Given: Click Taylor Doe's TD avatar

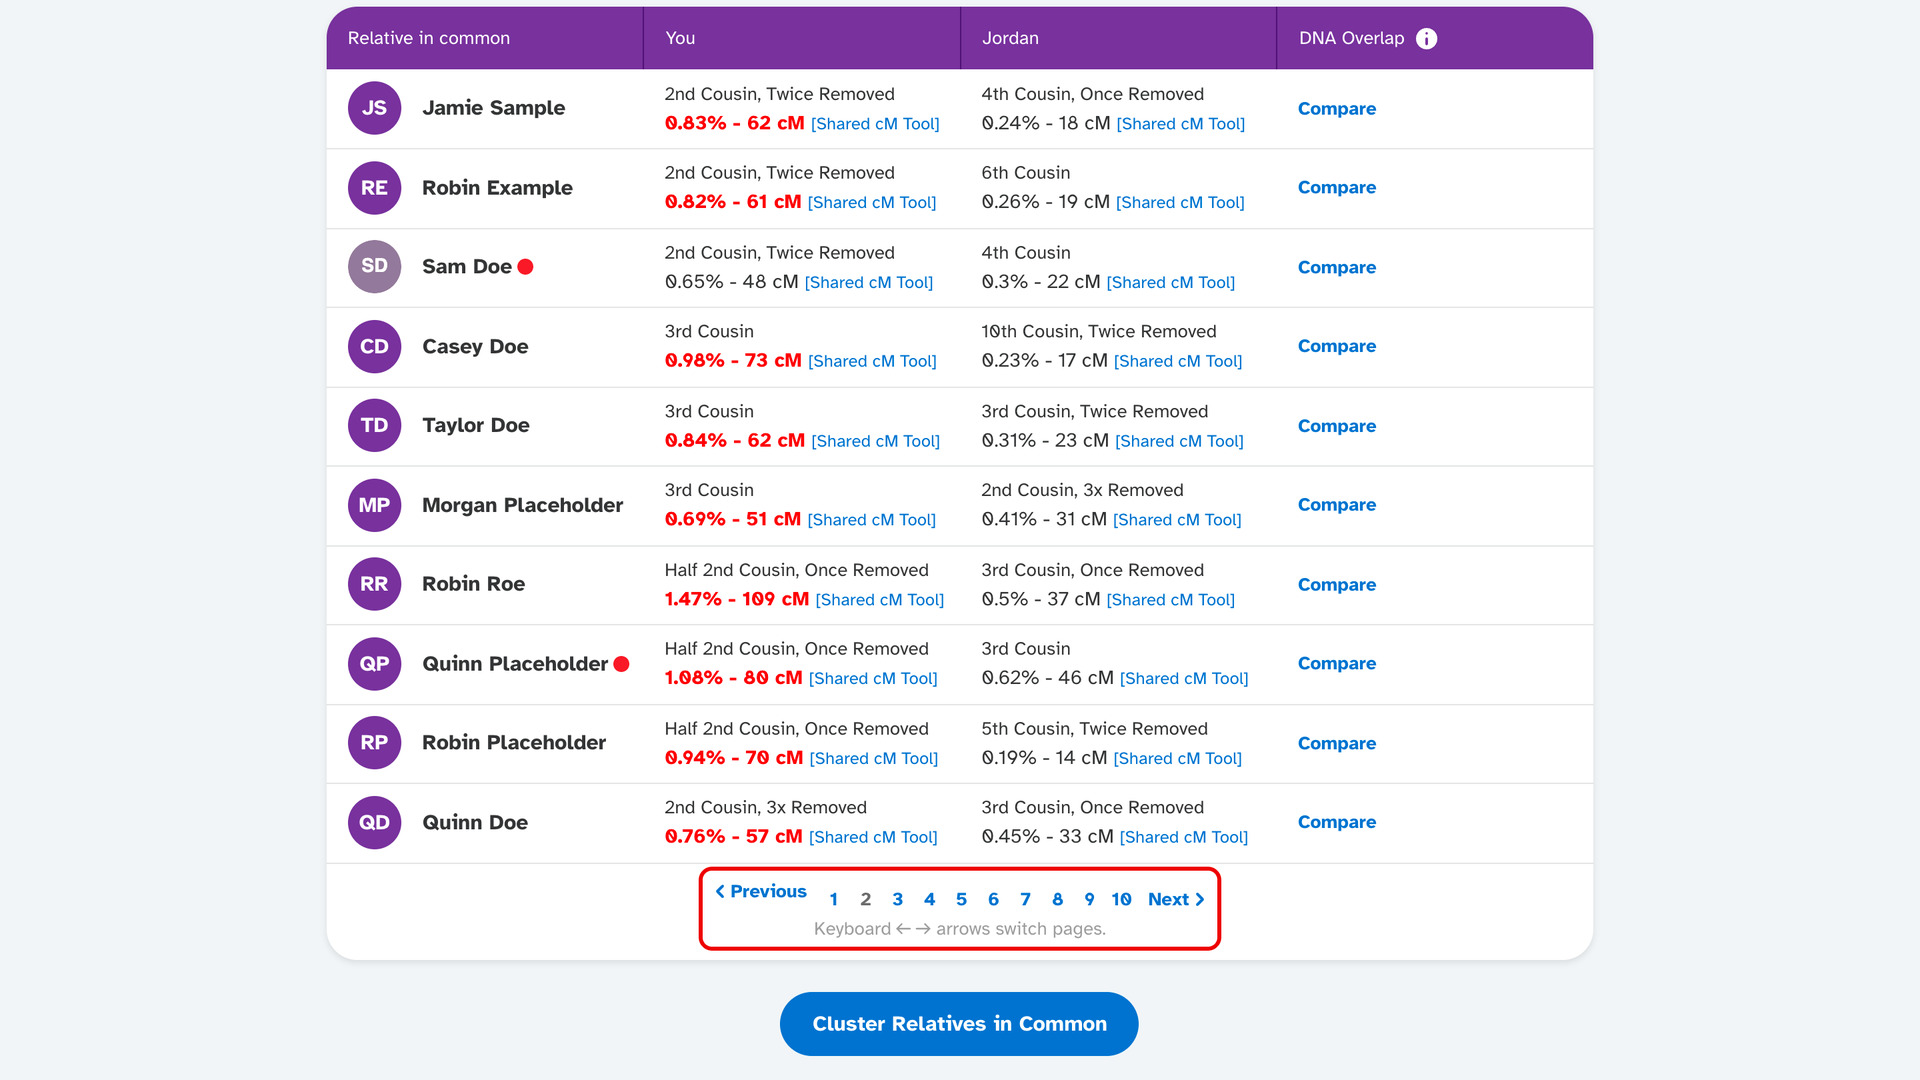Looking at the screenshot, I should coord(374,425).
